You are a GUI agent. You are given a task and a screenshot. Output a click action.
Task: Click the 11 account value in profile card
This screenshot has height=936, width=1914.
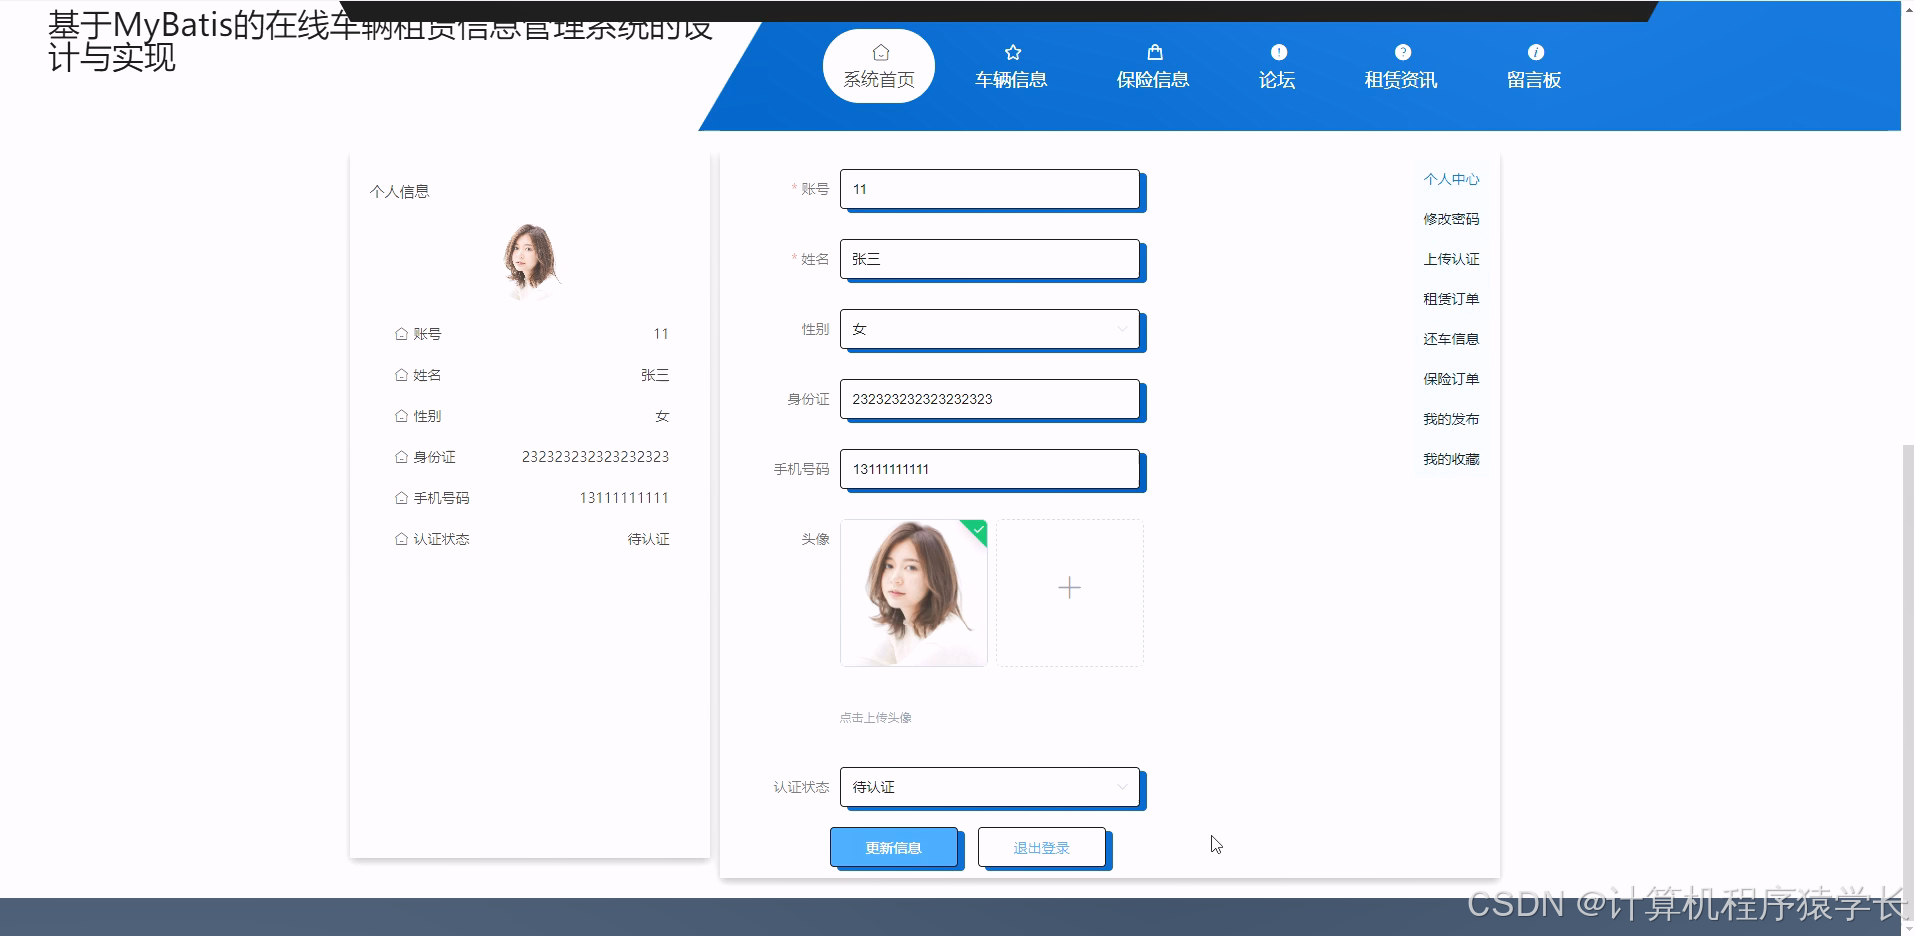click(x=661, y=334)
